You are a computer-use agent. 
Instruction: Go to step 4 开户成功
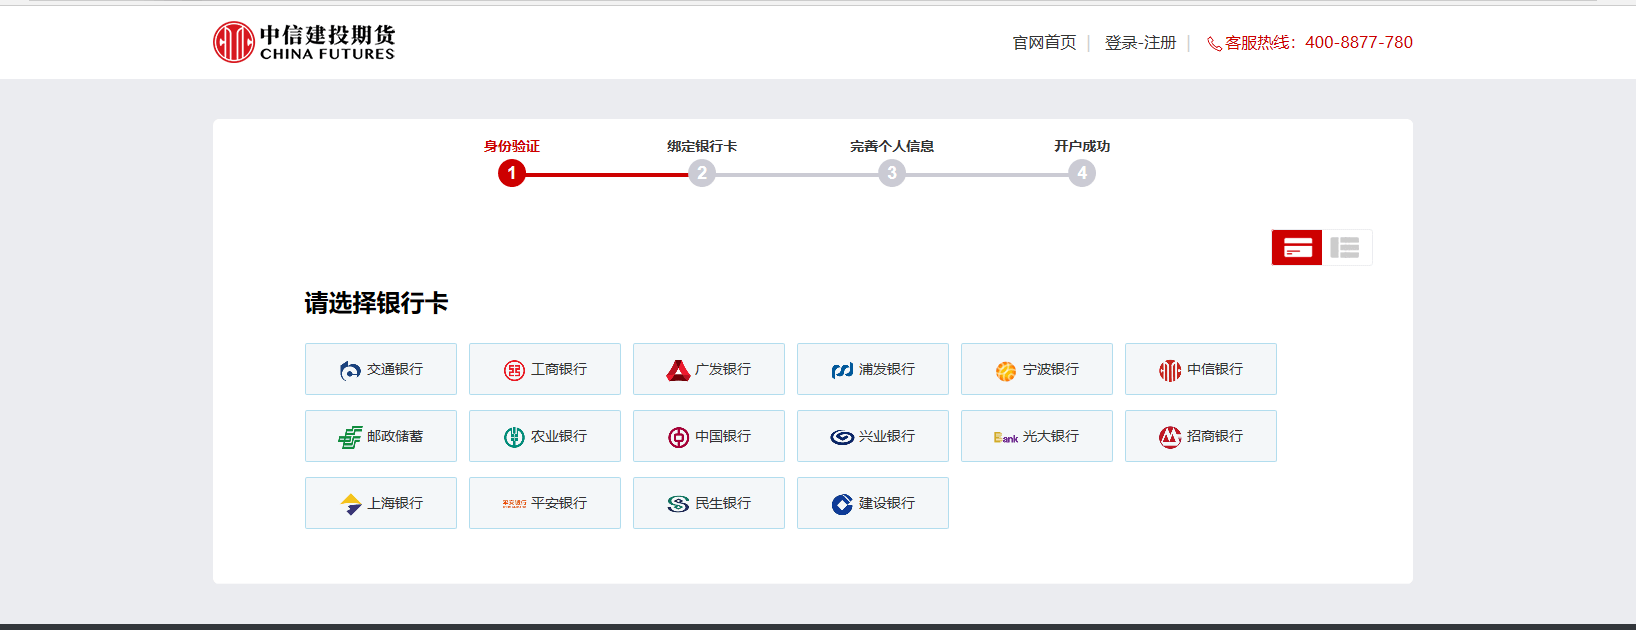(x=1082, y=173)
